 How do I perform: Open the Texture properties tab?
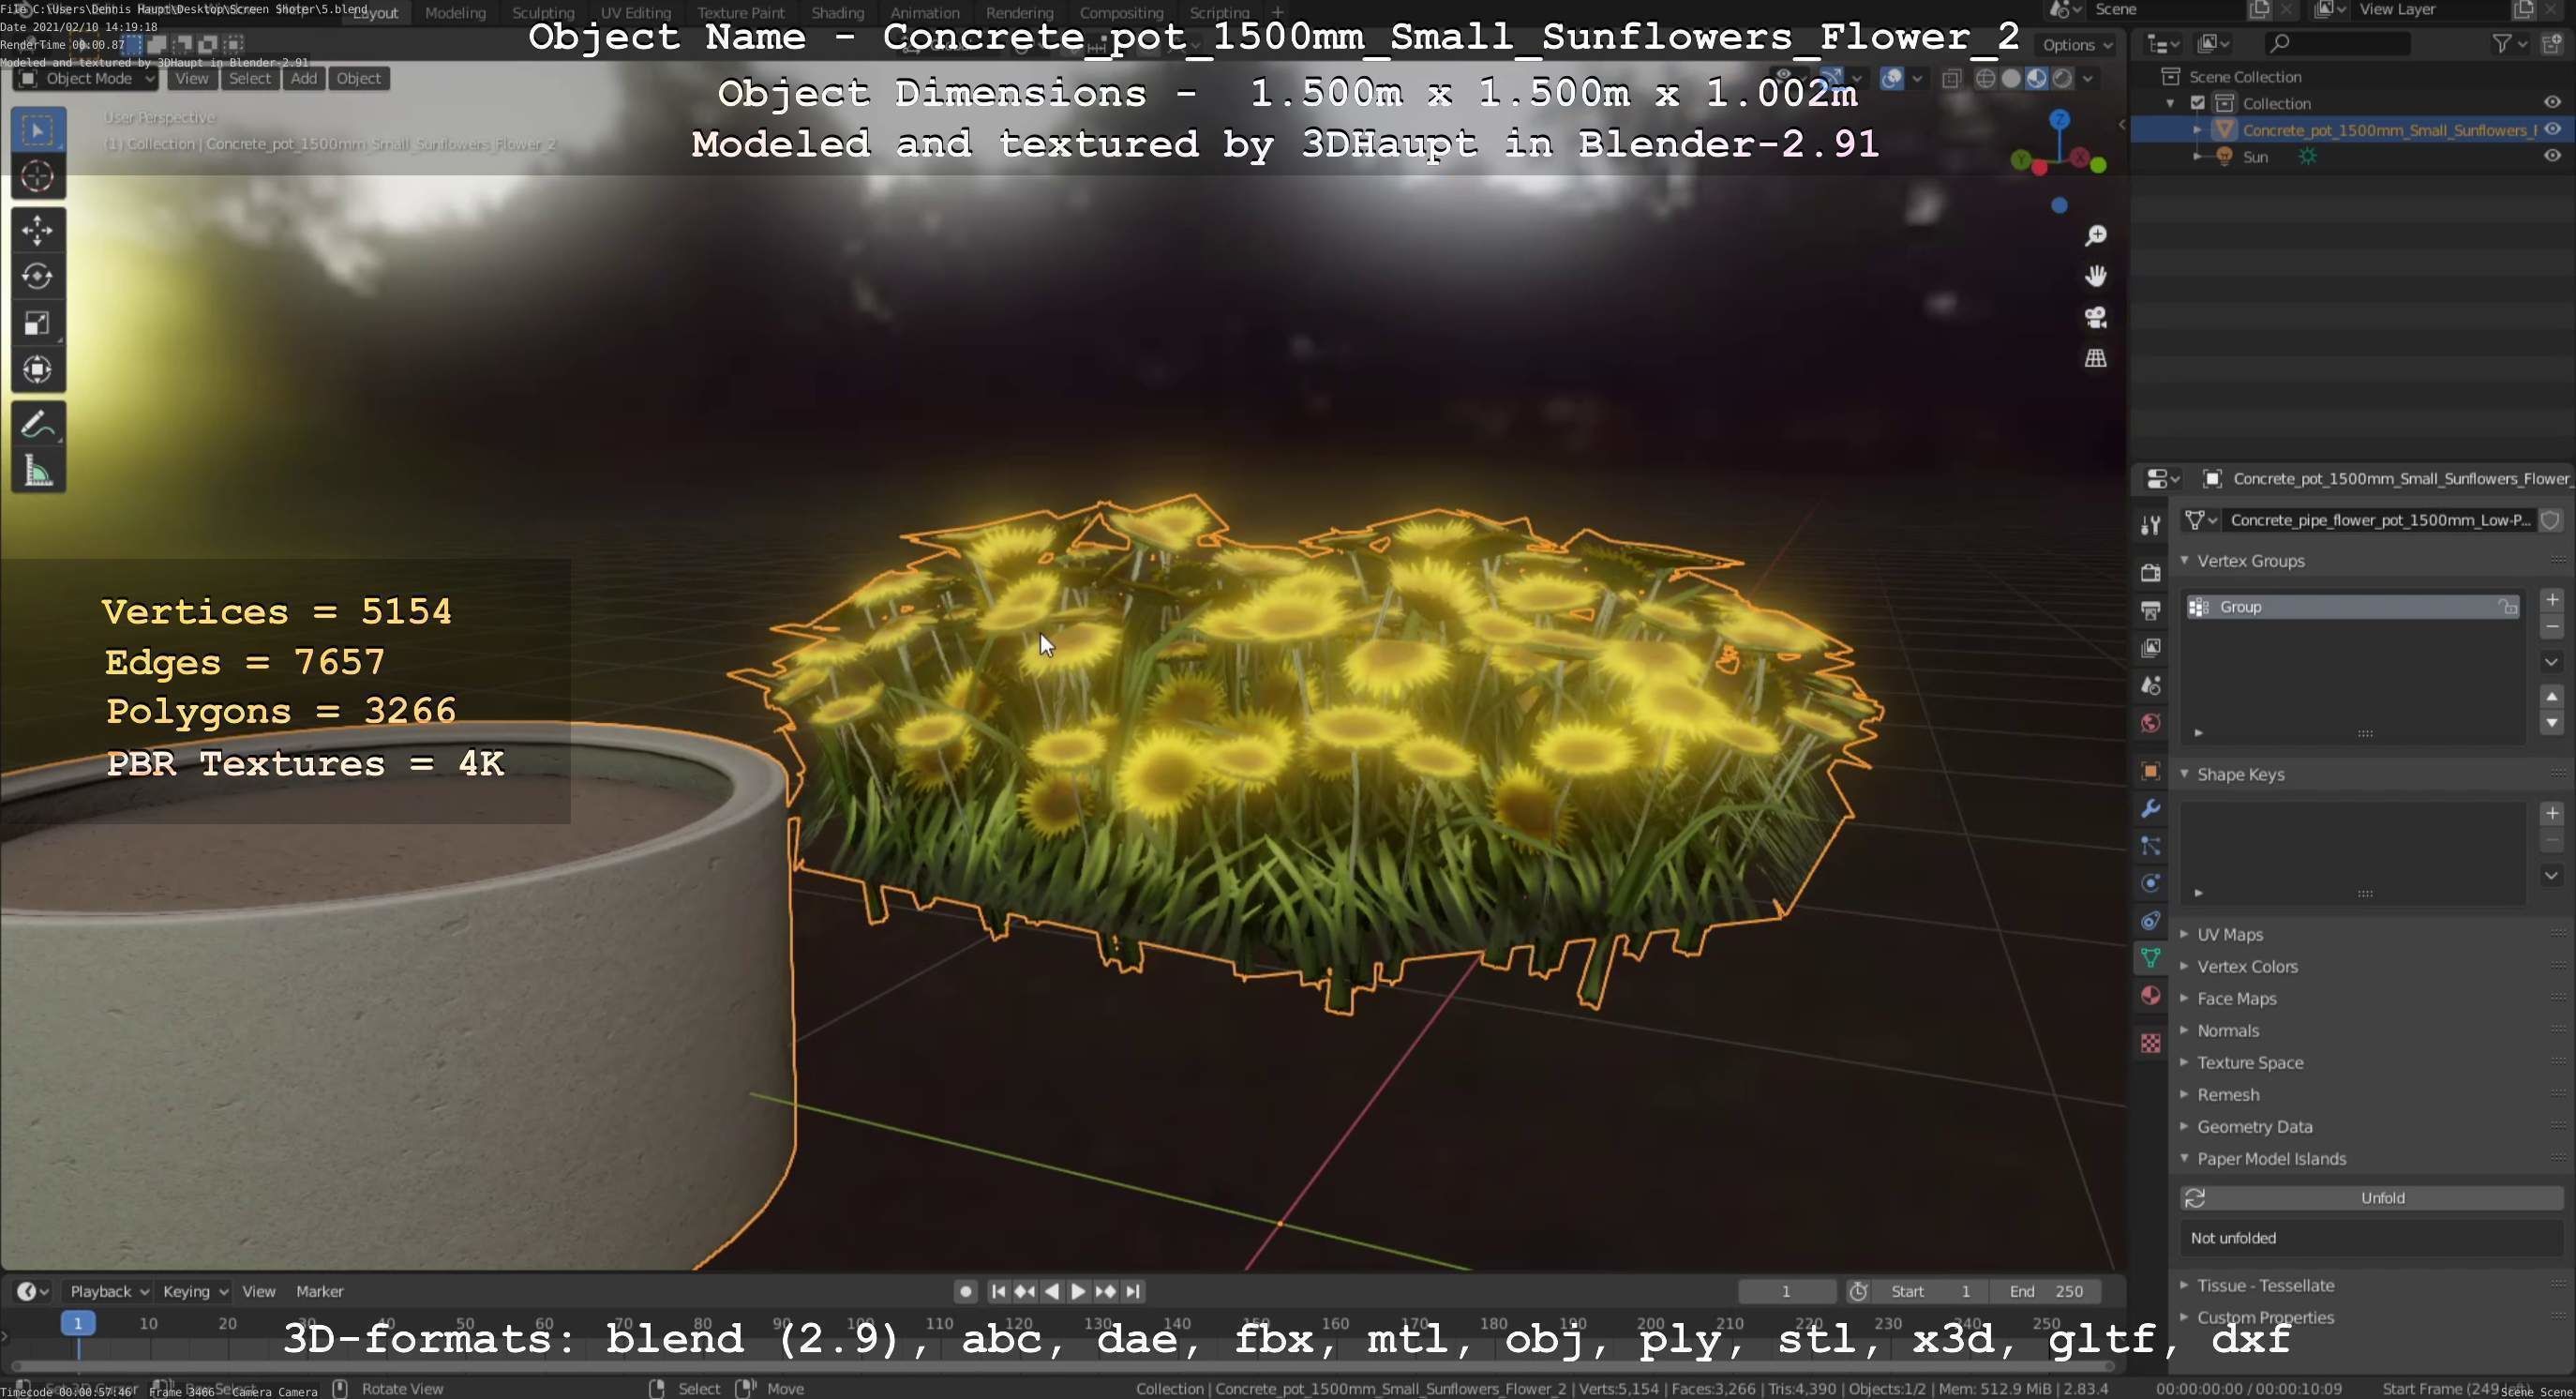tap(2151, 1043)
